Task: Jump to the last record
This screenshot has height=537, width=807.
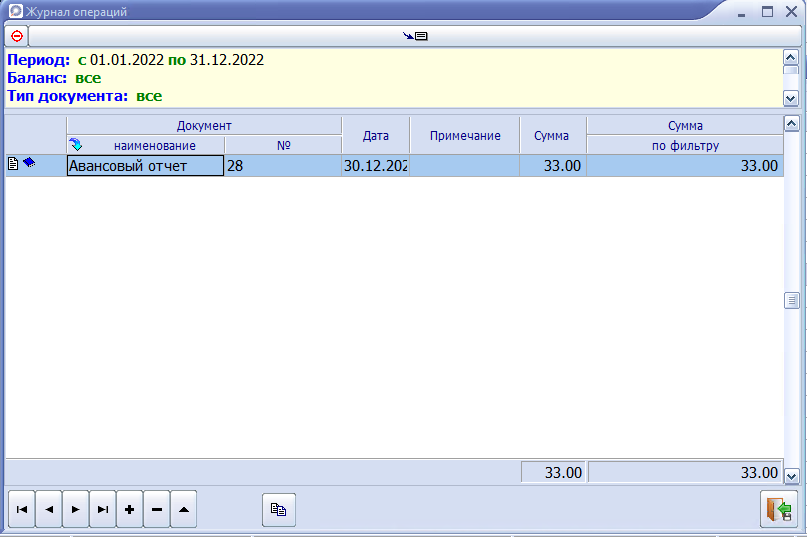Action: click(x=102, y=509)
